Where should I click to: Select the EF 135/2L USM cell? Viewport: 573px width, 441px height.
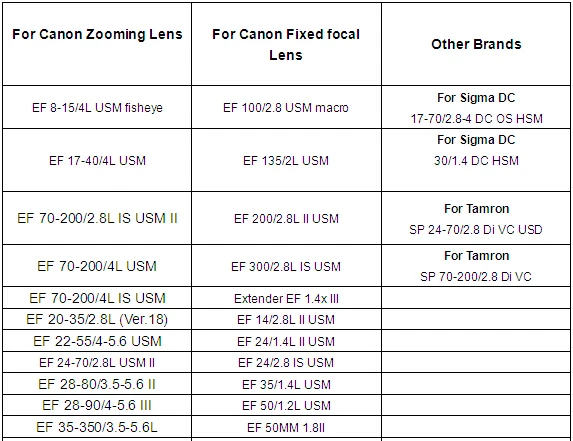click(286, 161)
